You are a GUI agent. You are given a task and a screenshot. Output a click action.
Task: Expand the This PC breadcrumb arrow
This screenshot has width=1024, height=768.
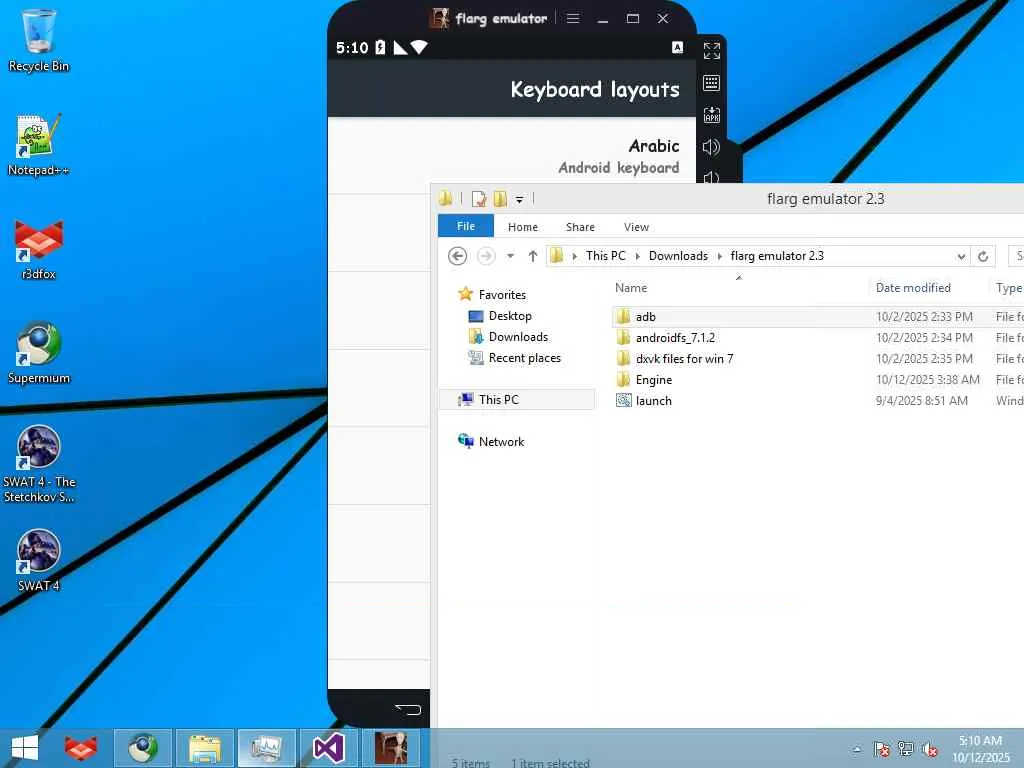point(637,256)
